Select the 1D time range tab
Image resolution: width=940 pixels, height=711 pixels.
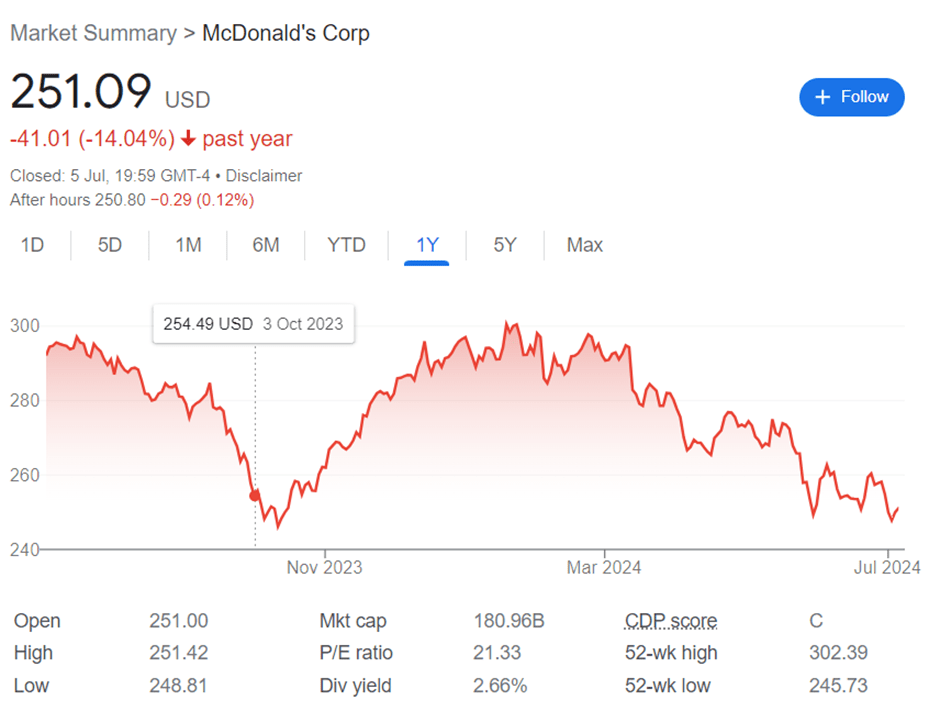coord(33,245)
